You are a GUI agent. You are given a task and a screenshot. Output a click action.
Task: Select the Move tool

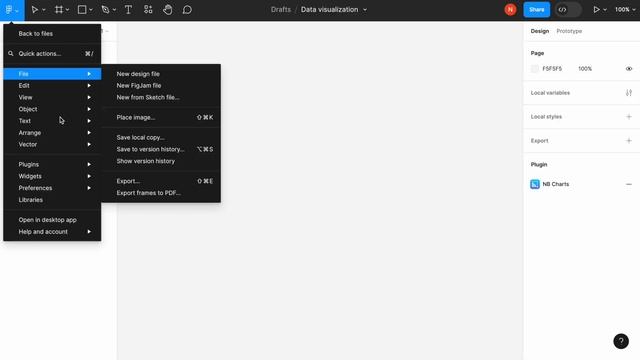tap(35, 9)
